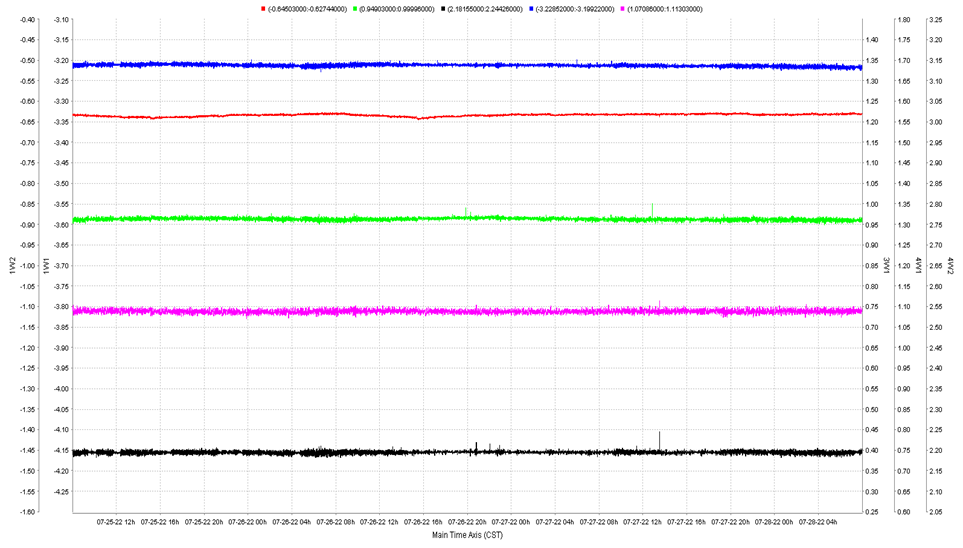Click the 4W2 right axis title
This screenshot has height=548, width=963.
(x=951, y=265)
